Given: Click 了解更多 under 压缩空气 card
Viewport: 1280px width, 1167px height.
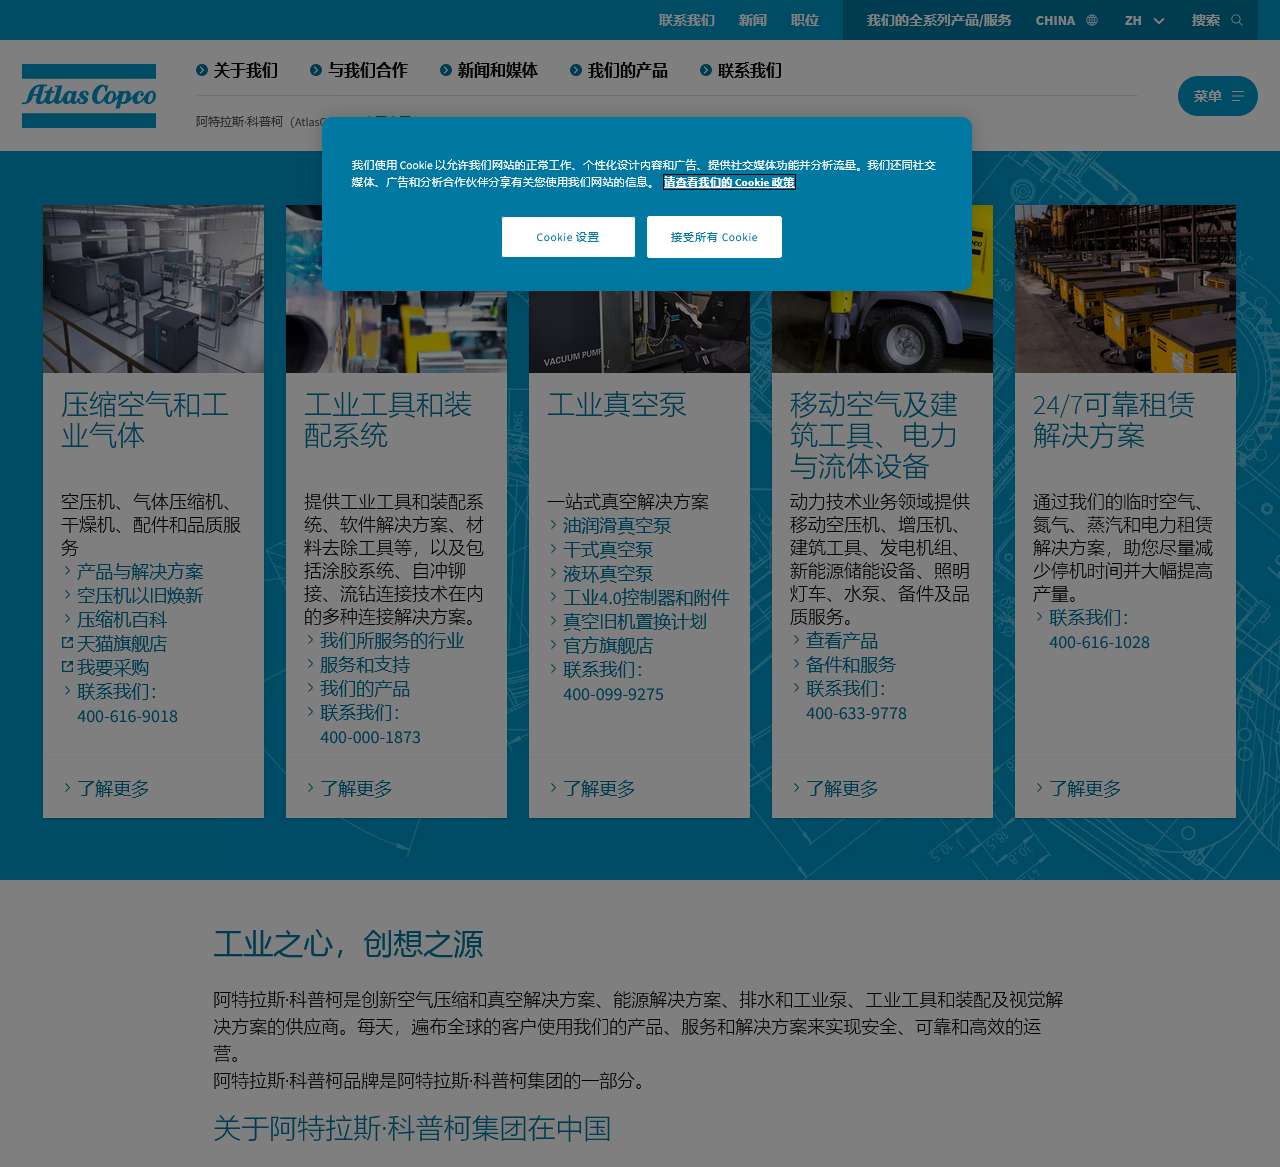Looking at the screenshot, I should [113, 789].
